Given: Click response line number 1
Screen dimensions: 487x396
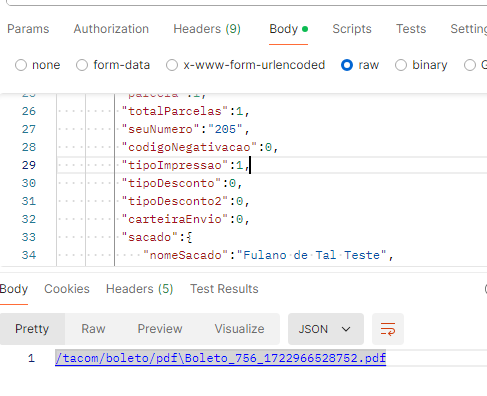Looking at the screenshot, I should click(31, 358).
